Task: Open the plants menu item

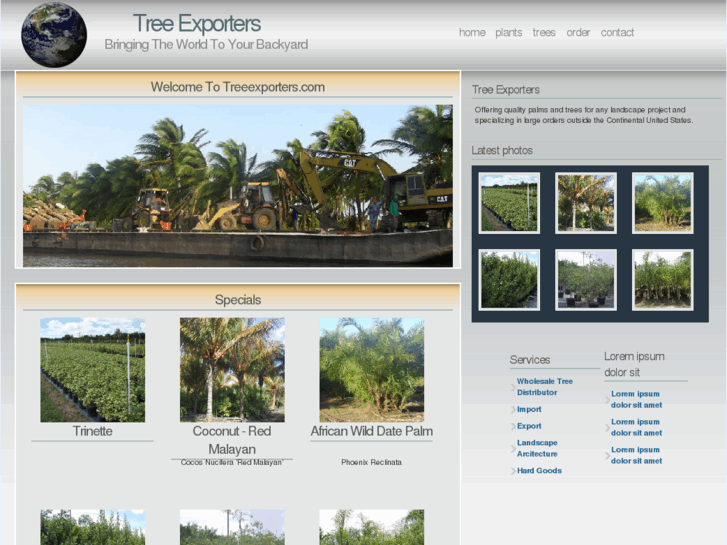Action: tap(509, 32)
